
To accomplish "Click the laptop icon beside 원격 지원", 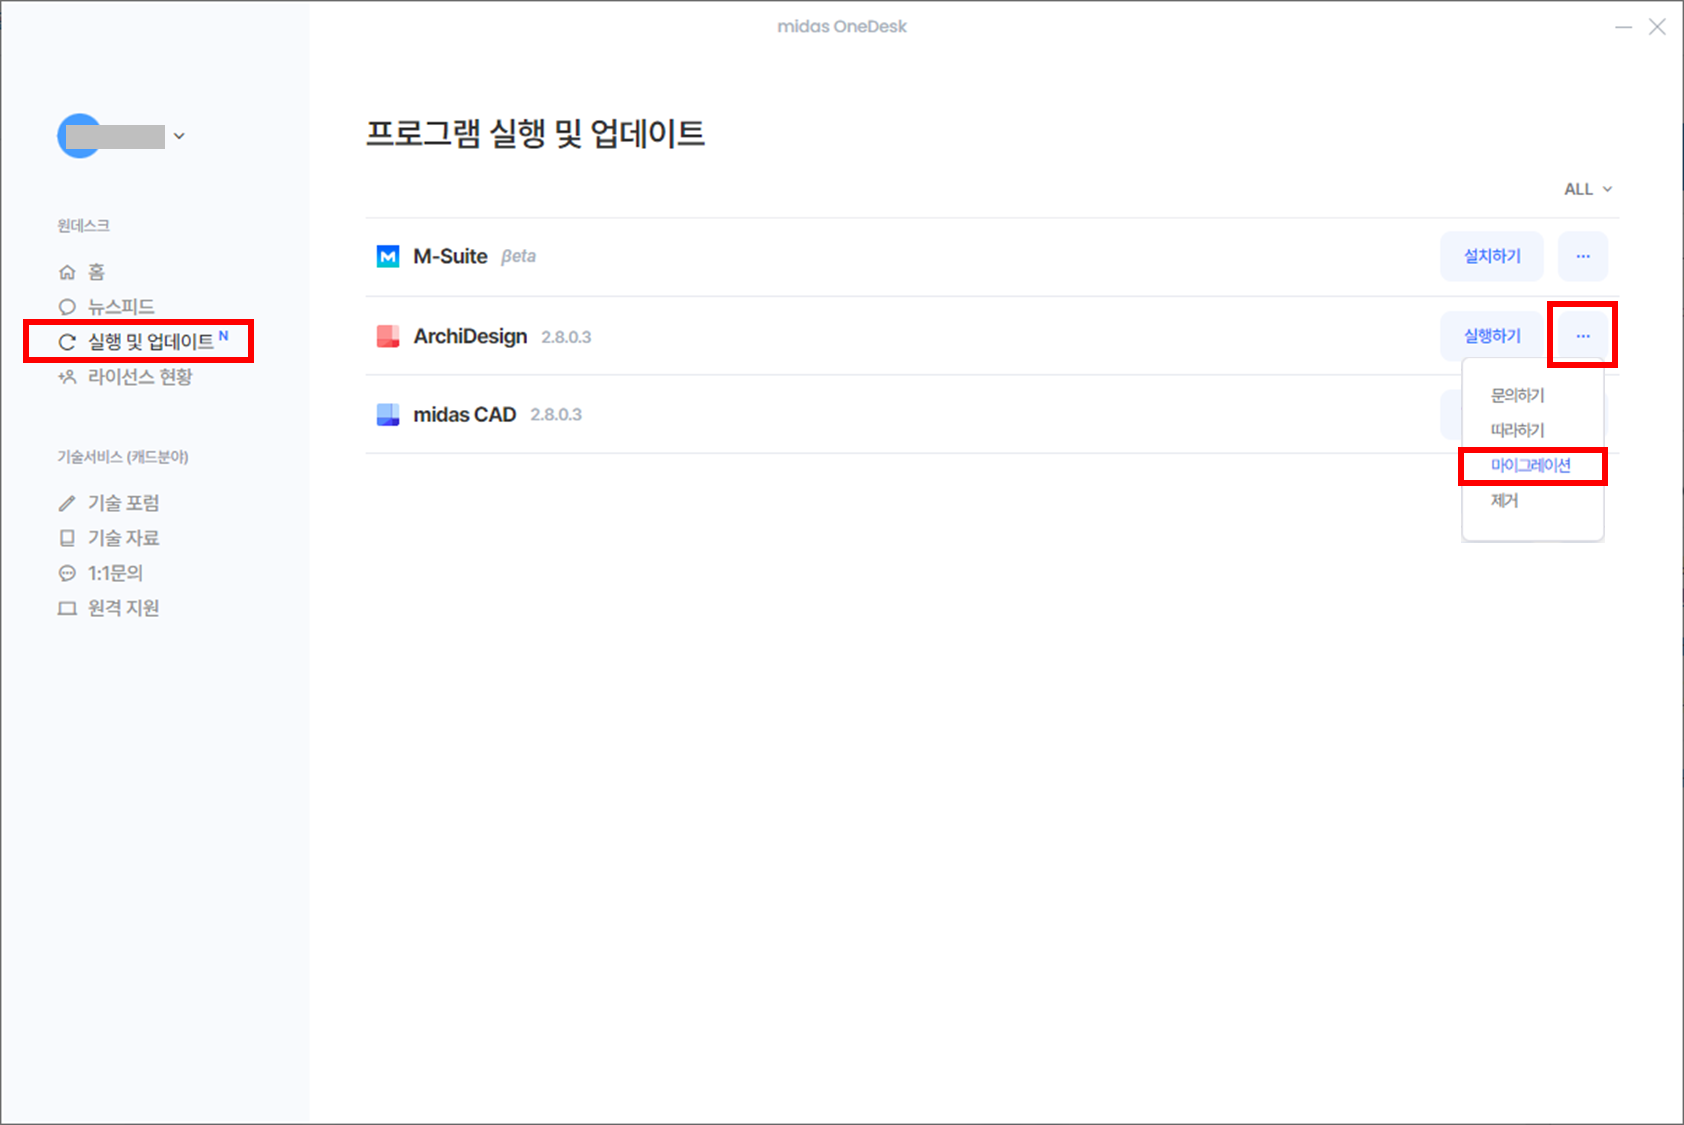I will click(67, 608).
